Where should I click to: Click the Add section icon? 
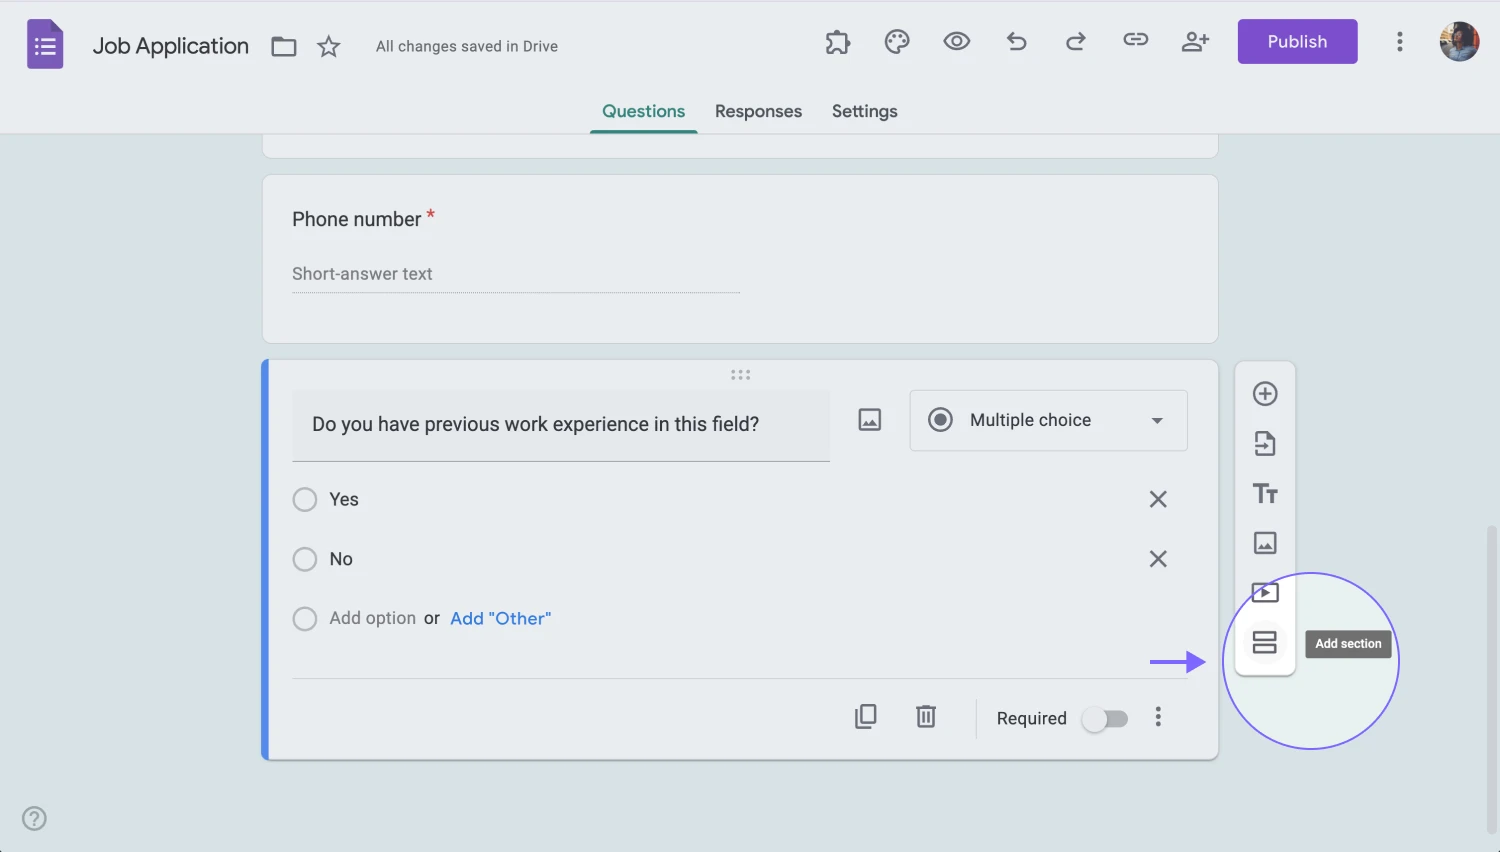pos(1265,643)
